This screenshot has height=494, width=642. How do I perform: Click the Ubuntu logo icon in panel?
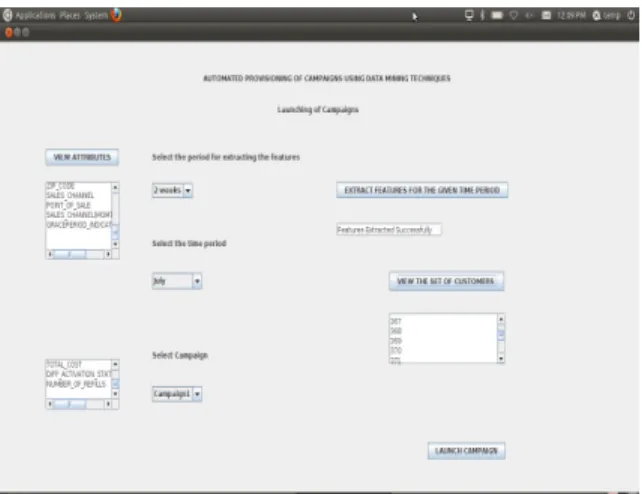point(7,15)
